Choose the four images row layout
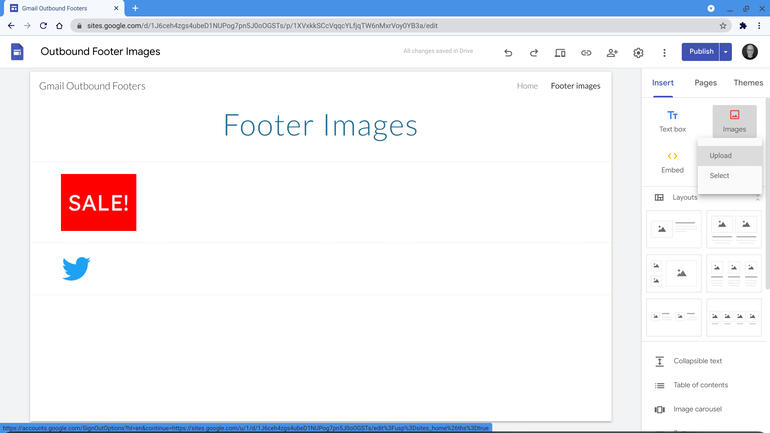The height and width of the screenshot is (433, 770). 734,317
